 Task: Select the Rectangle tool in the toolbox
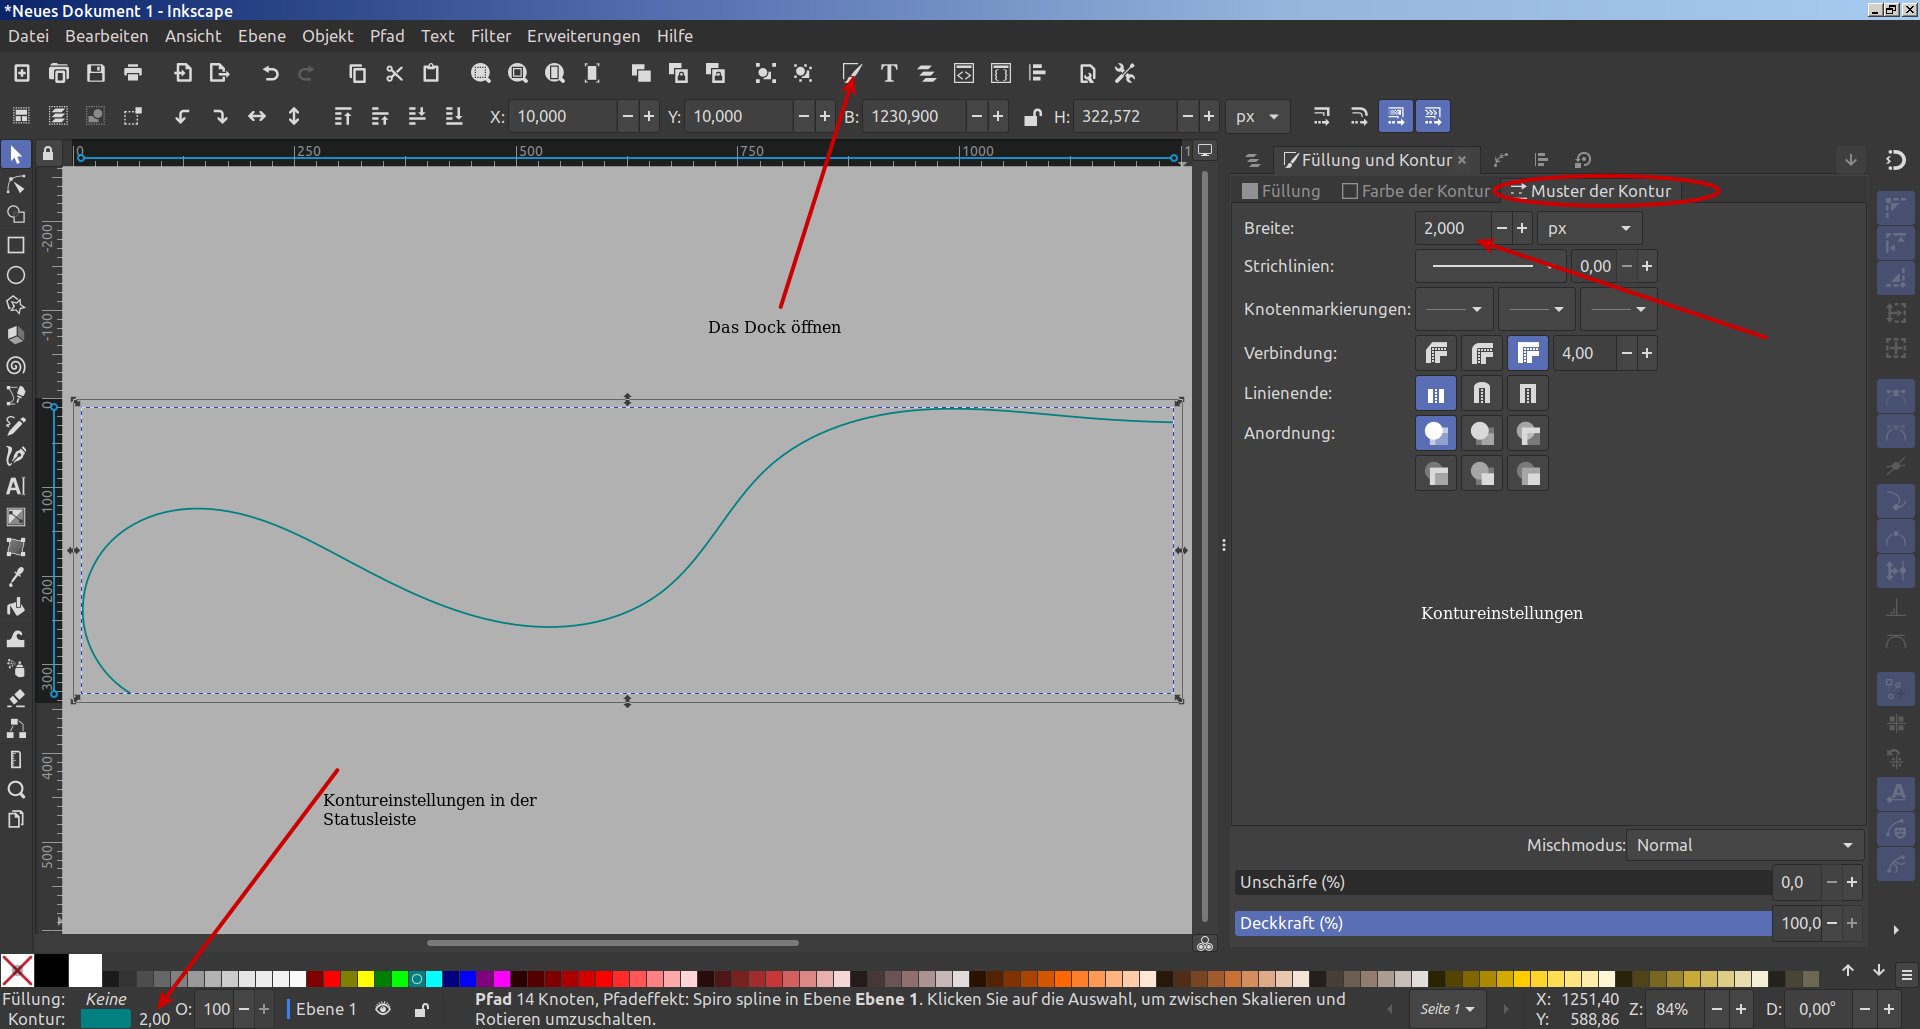tap(16, 245)
